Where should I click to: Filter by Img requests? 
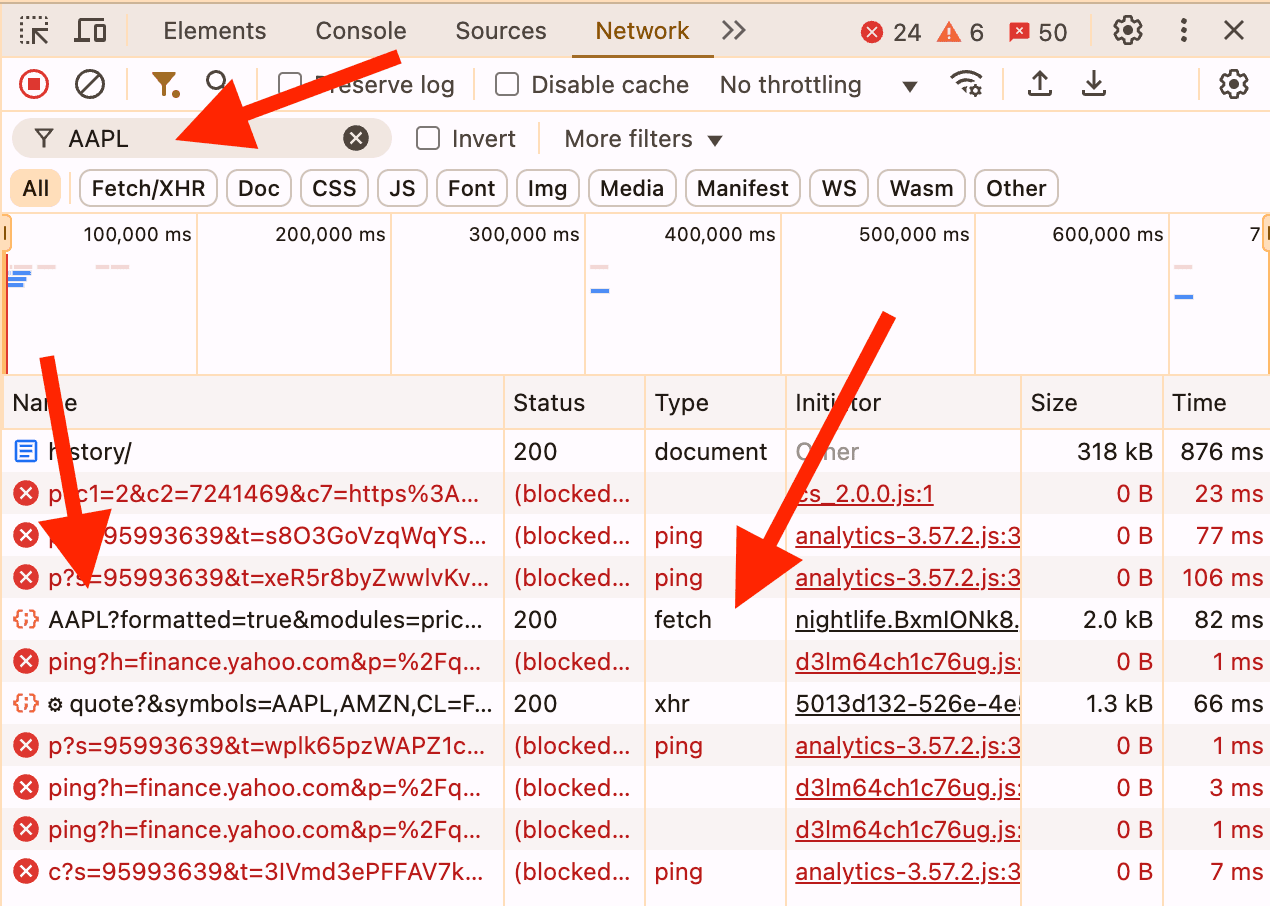pos(547,189)
